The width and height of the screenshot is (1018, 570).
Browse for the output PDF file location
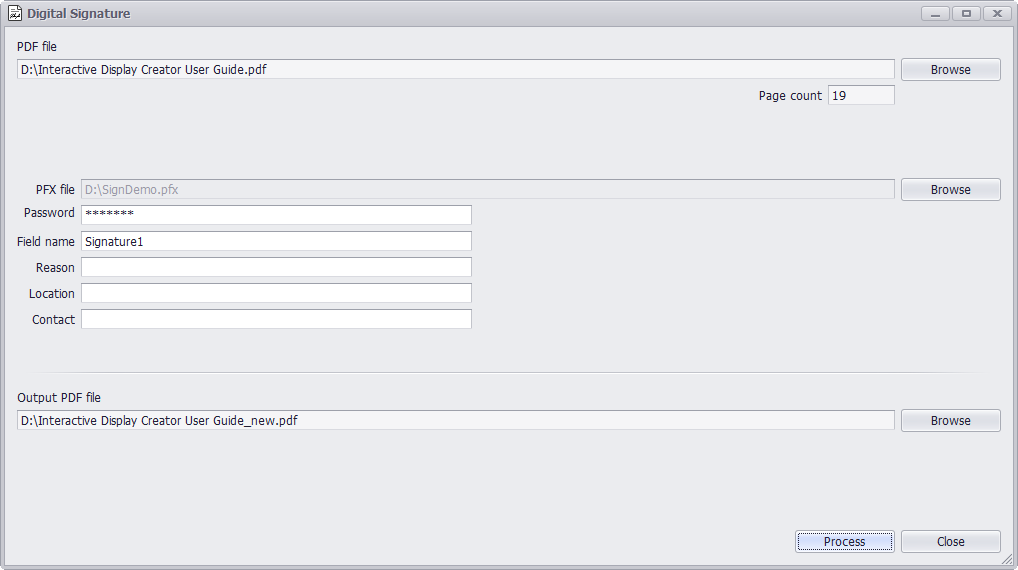[x=950, y=421]
